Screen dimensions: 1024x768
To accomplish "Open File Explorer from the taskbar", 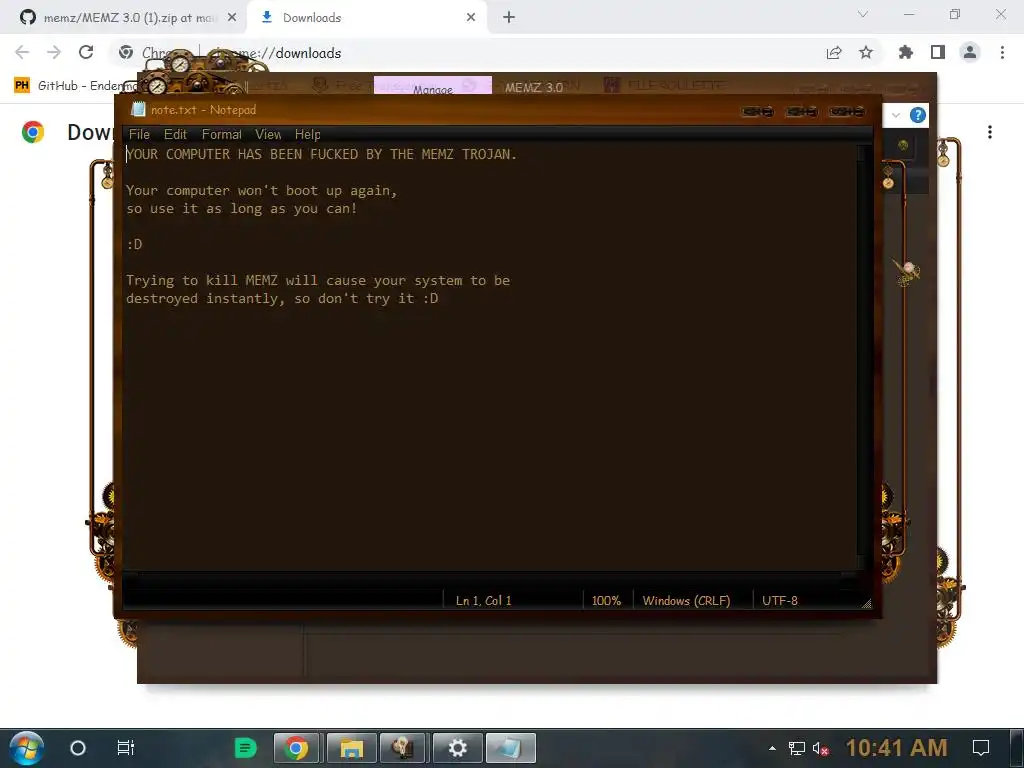I will [351, 748].
